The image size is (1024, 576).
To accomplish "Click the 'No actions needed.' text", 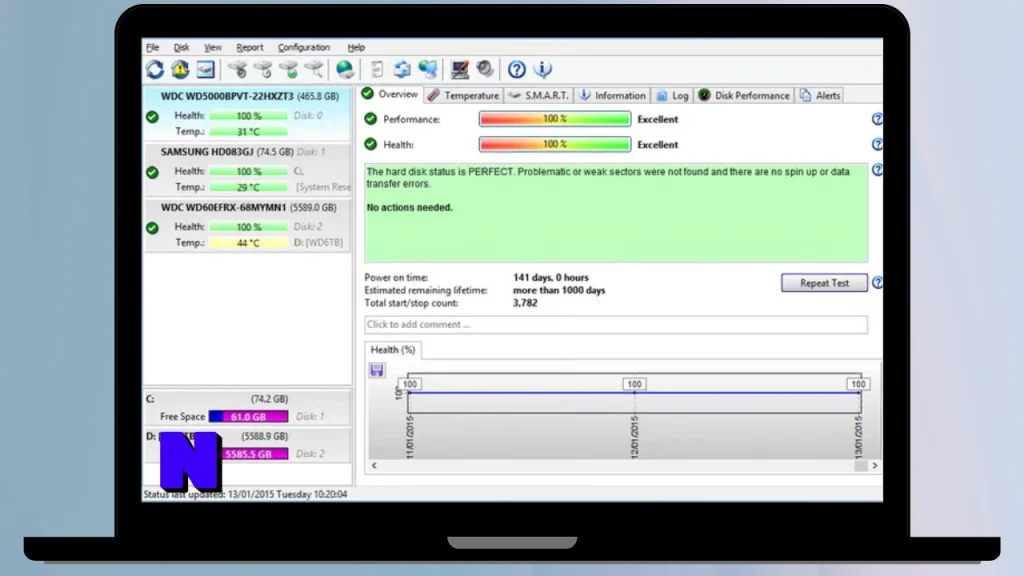I will pos(409,208).
